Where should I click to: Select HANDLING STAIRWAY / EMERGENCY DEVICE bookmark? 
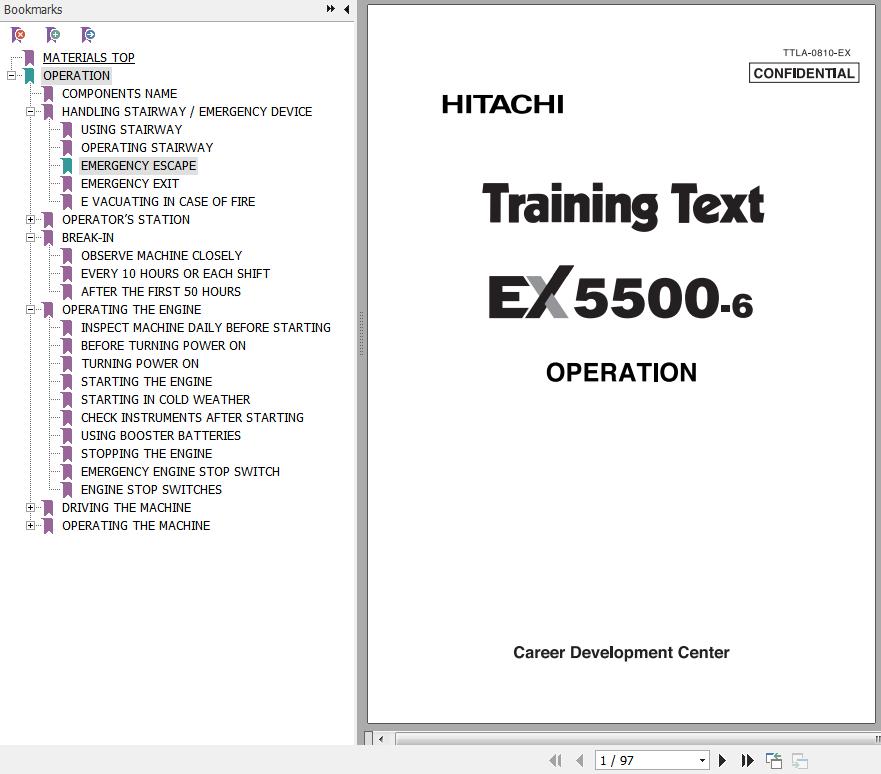[x=187, y=111]
